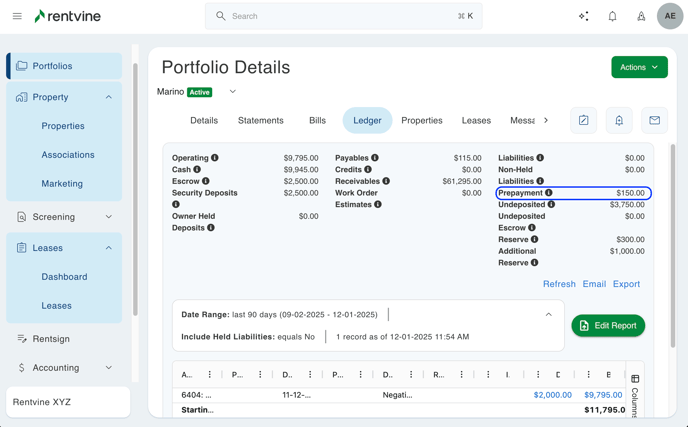Screen dimensions: 688x427
Task: Switch to the Statements tab
Action: tap(260, 120)
